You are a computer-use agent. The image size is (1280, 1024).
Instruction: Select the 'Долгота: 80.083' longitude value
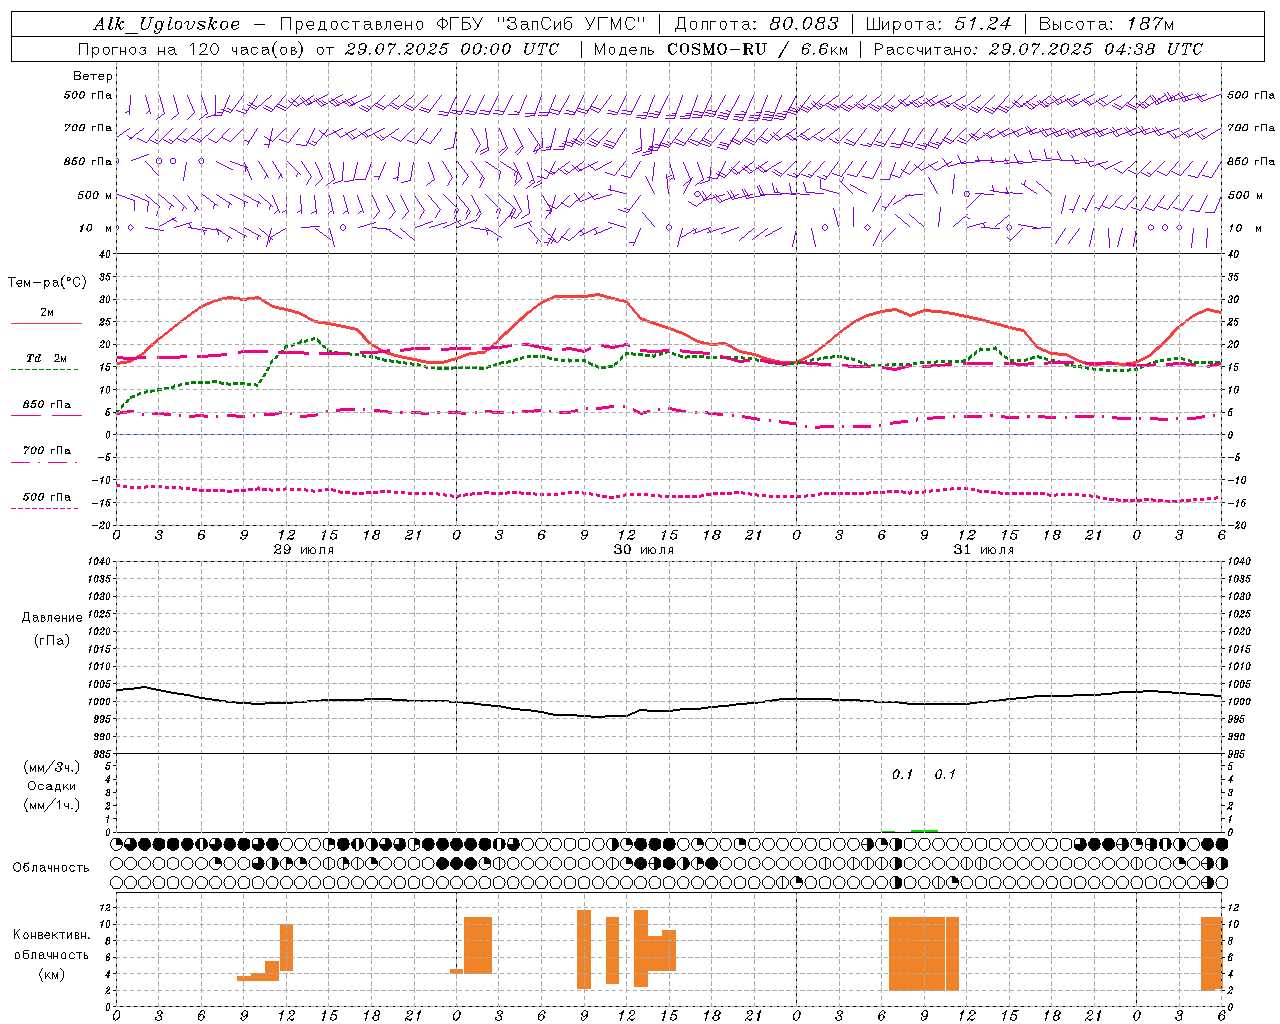point(757,24)
